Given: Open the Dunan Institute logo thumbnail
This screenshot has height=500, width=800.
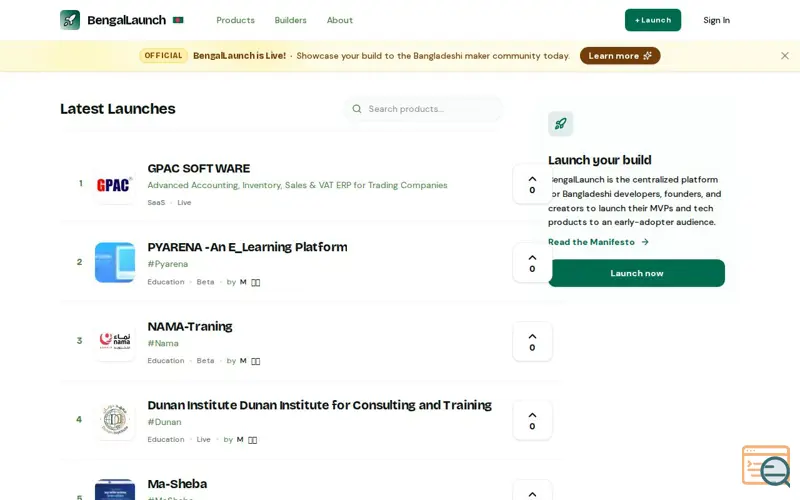Looking at the screenshot, I should pos(115,419).
